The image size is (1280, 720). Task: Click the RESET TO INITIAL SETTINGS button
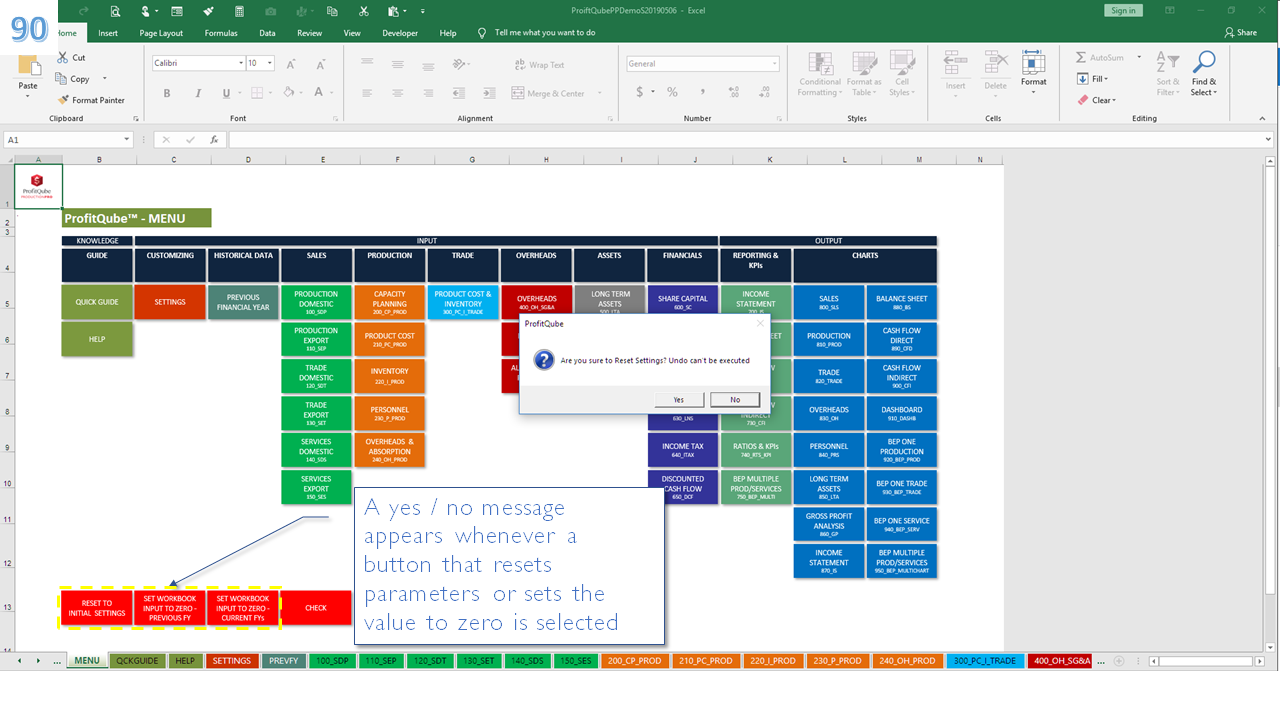click(x=97, y=608)
